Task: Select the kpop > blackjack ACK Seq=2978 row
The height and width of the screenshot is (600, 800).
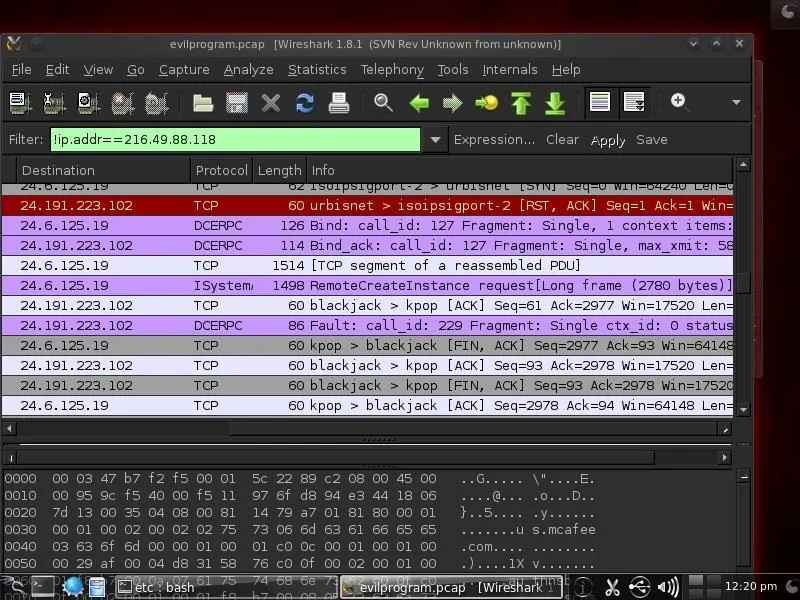Action: [367, 405]
